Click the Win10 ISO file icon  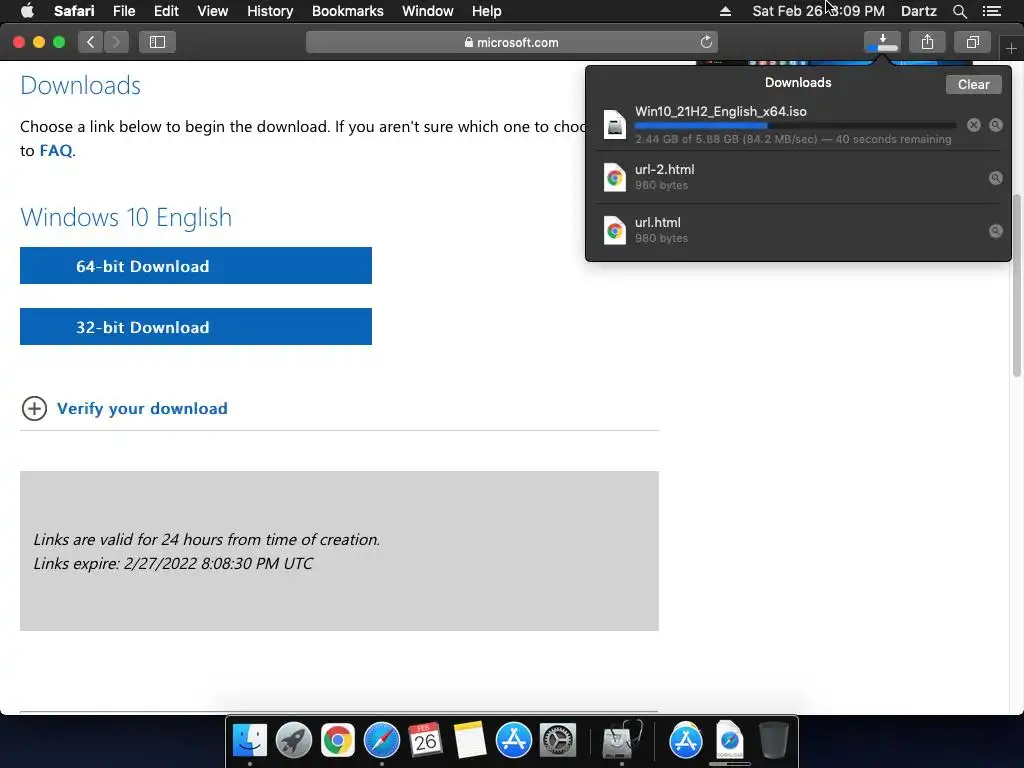click(615, 124)
